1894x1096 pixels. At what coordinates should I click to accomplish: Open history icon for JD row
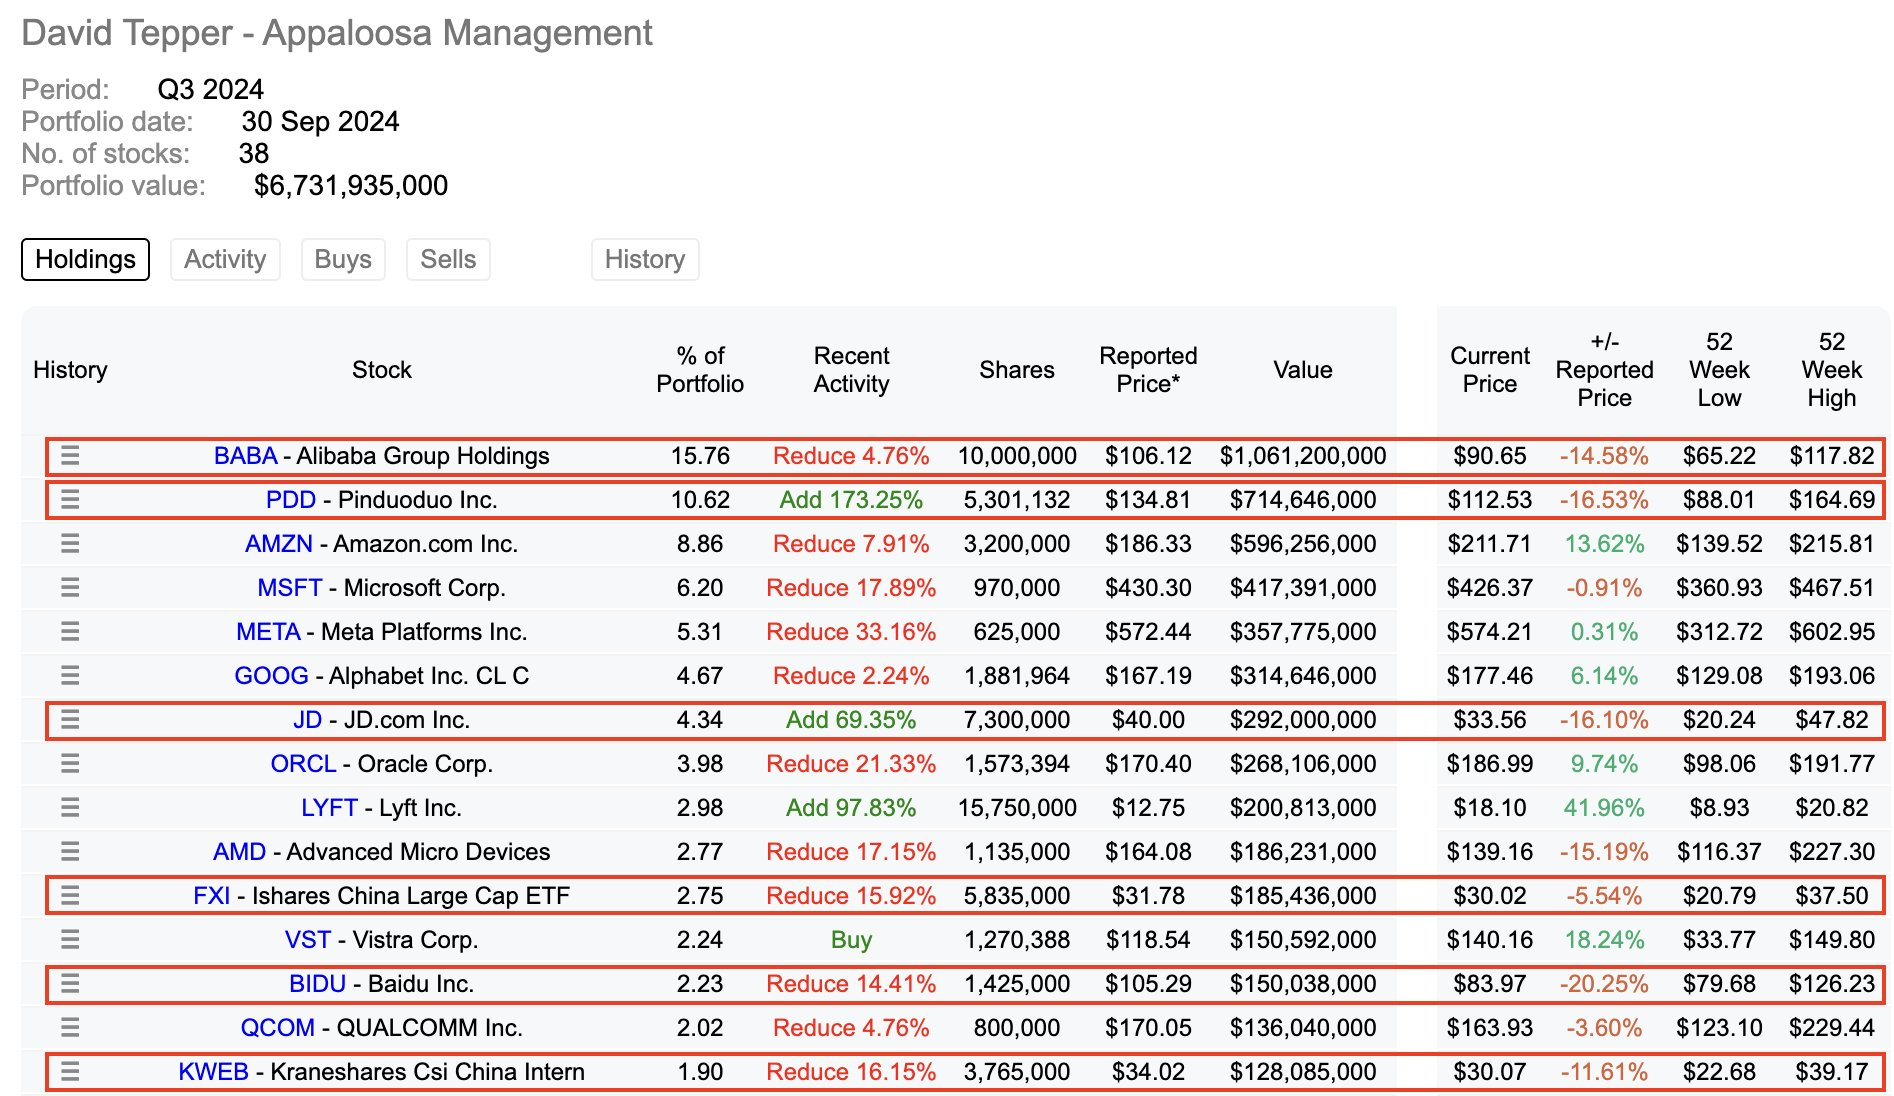pos(70,720)
